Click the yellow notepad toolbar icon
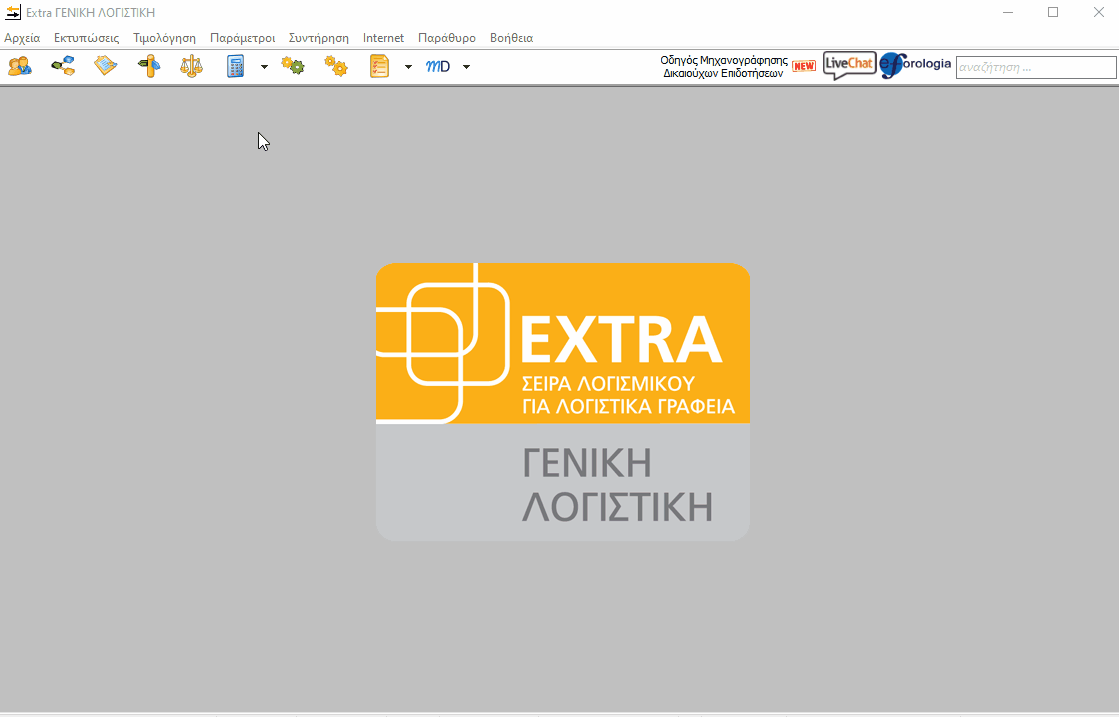Viewport: 1119px width, 717px height. point(106,67)
